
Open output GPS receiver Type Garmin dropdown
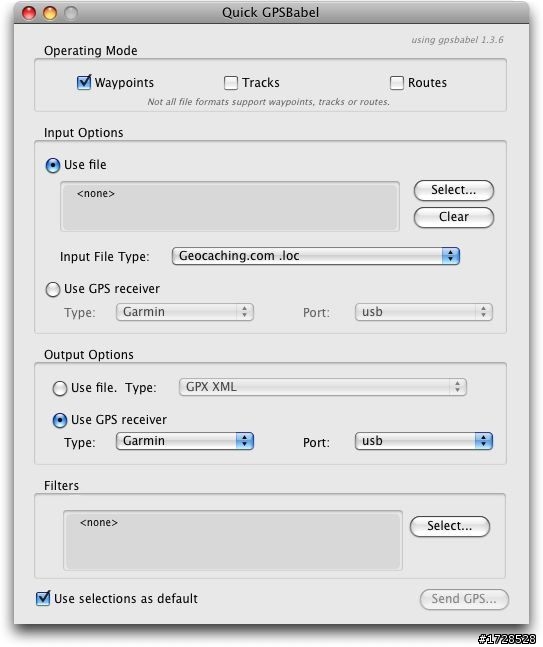pos(185,441)
